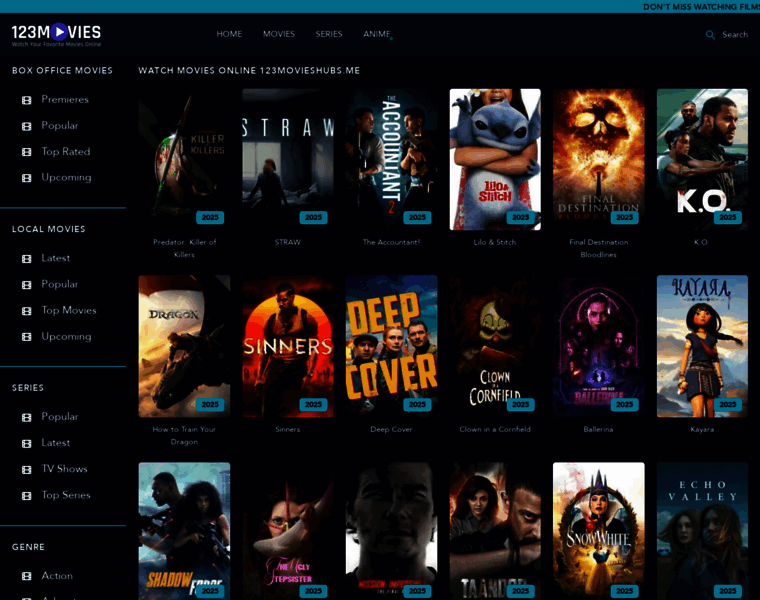
Task: Click film icon beside Top Series
Action: 27,496
